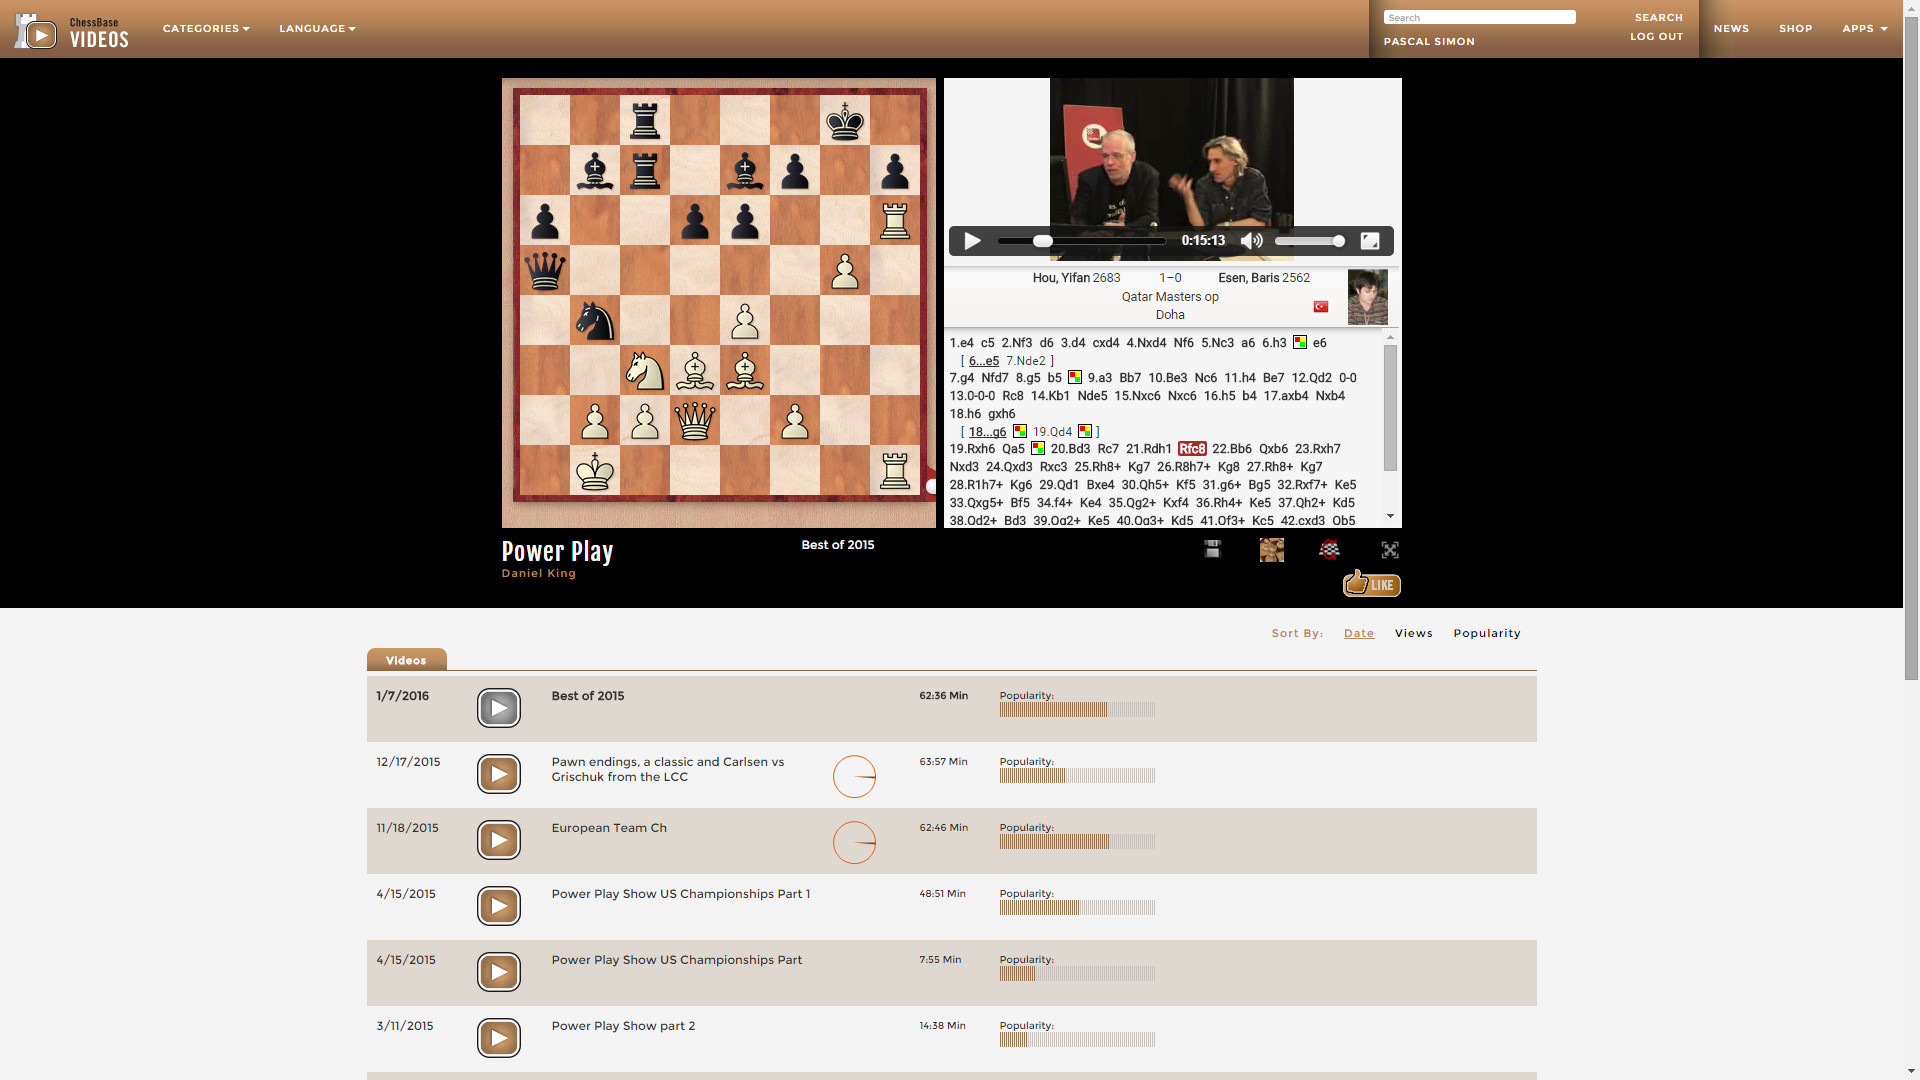Play the video with the play button
The image size is (1920, 1080).
pos(971,240)
